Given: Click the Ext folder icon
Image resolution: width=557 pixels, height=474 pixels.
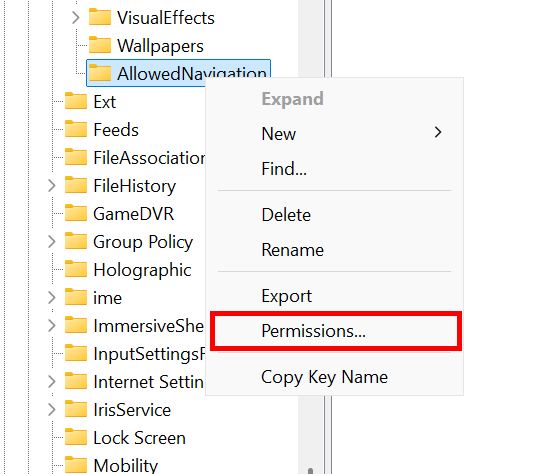Looking at the screenshot, I should pos(76,101).
